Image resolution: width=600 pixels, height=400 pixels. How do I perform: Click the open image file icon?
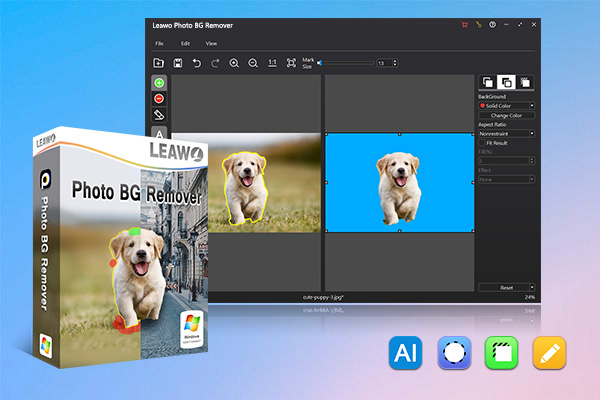[158, 63]
